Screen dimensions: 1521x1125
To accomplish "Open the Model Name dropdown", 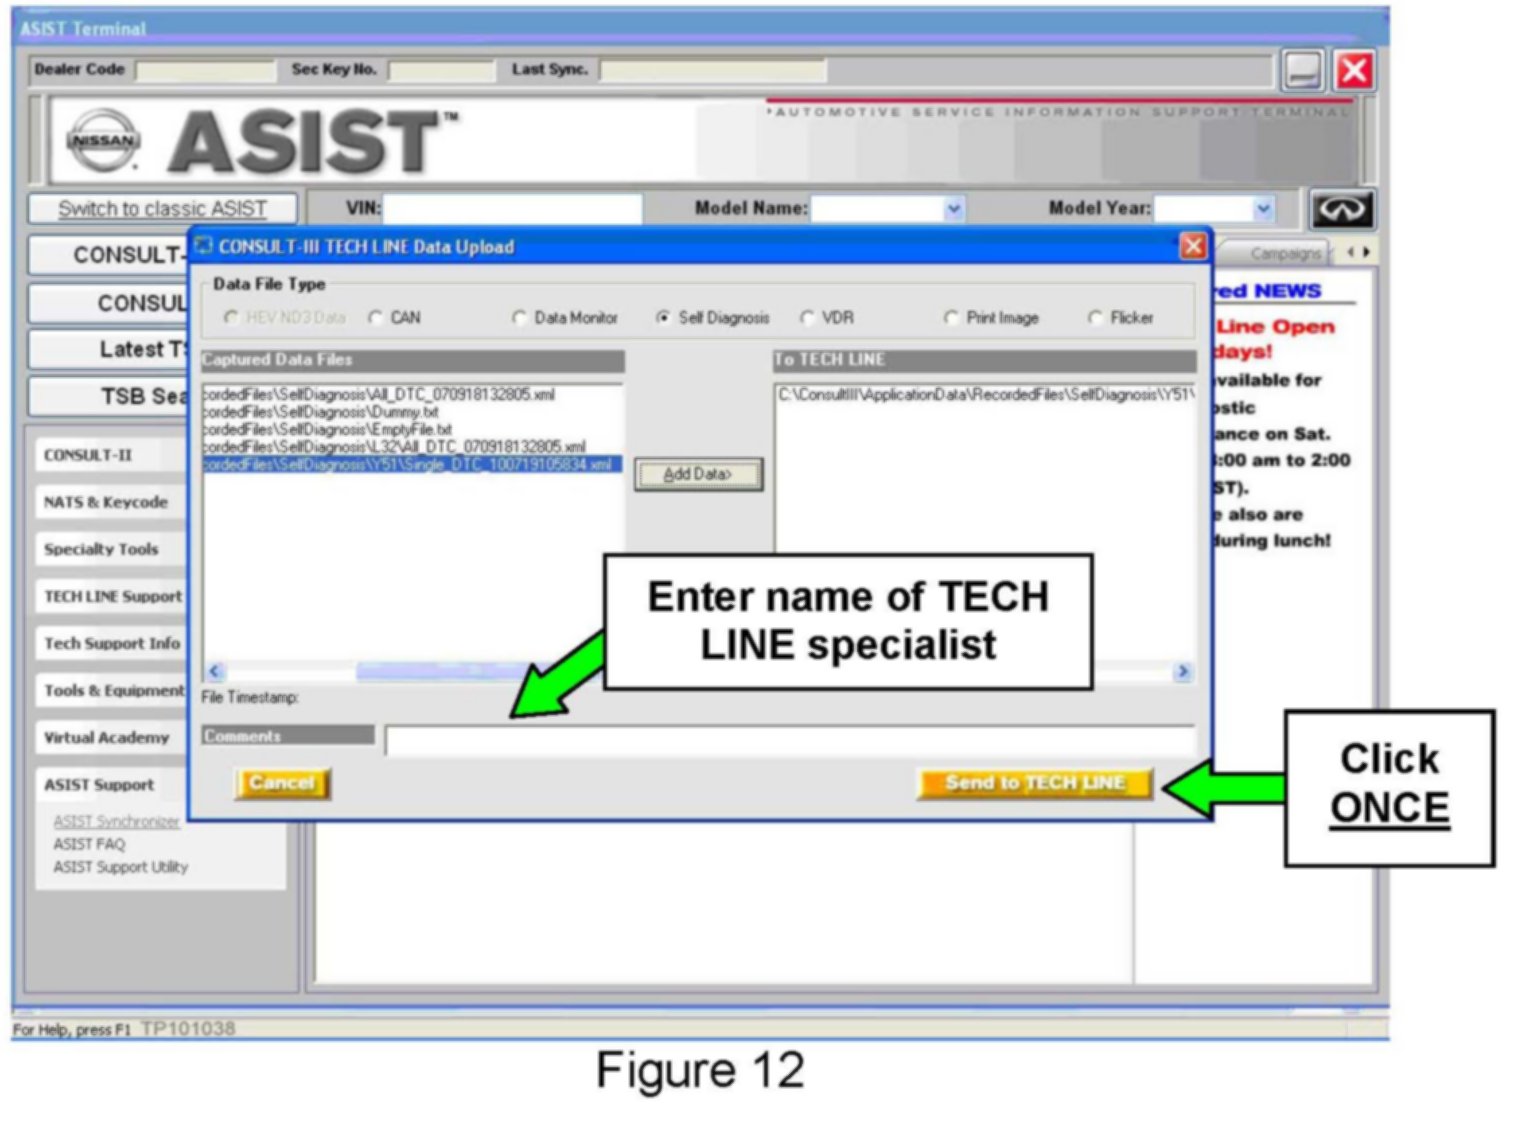I will [953, 209].
